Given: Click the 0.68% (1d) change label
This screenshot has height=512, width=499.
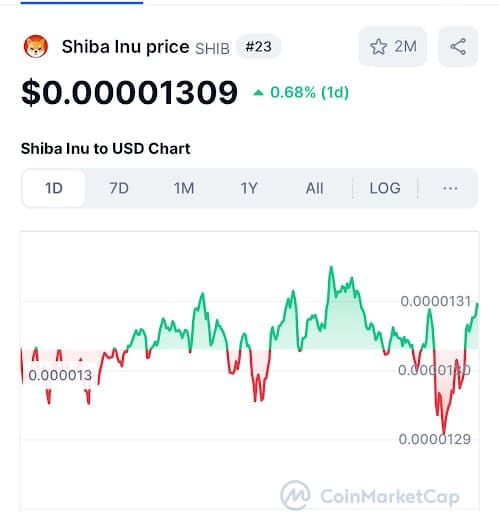Looking at the screenshot, I should (x=309, y=92).
